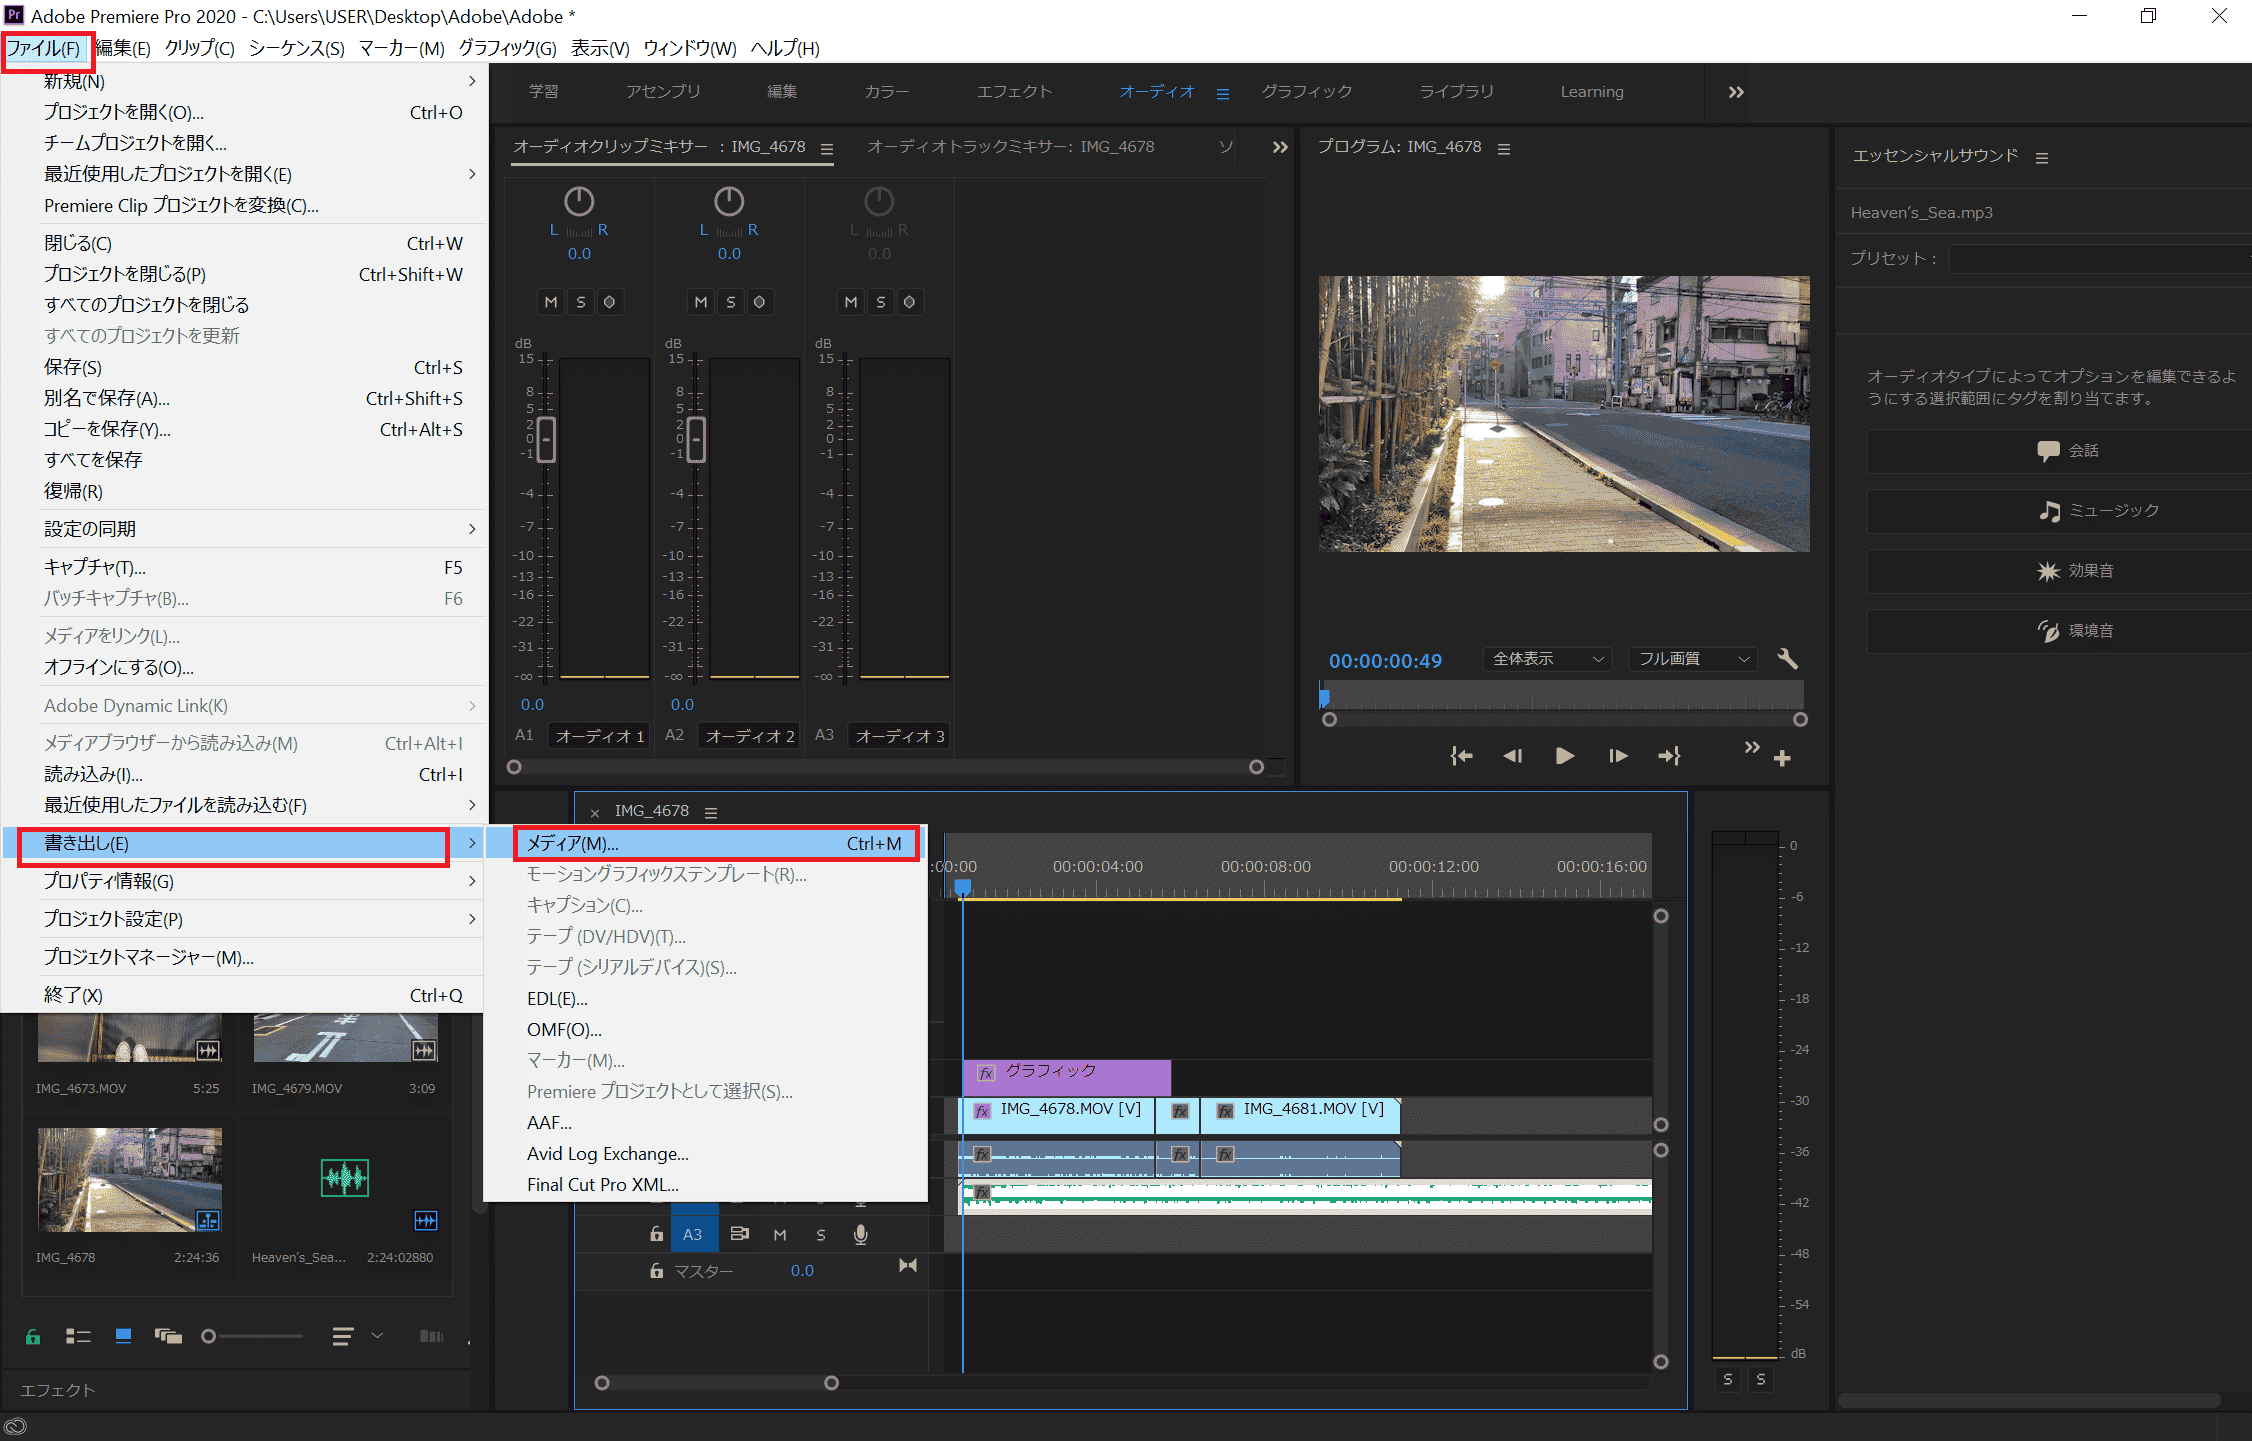Viewport: 2252px width, 1441px height.
Task: Tag clip as 会話 dialogue
Action: pos(2060,451)
